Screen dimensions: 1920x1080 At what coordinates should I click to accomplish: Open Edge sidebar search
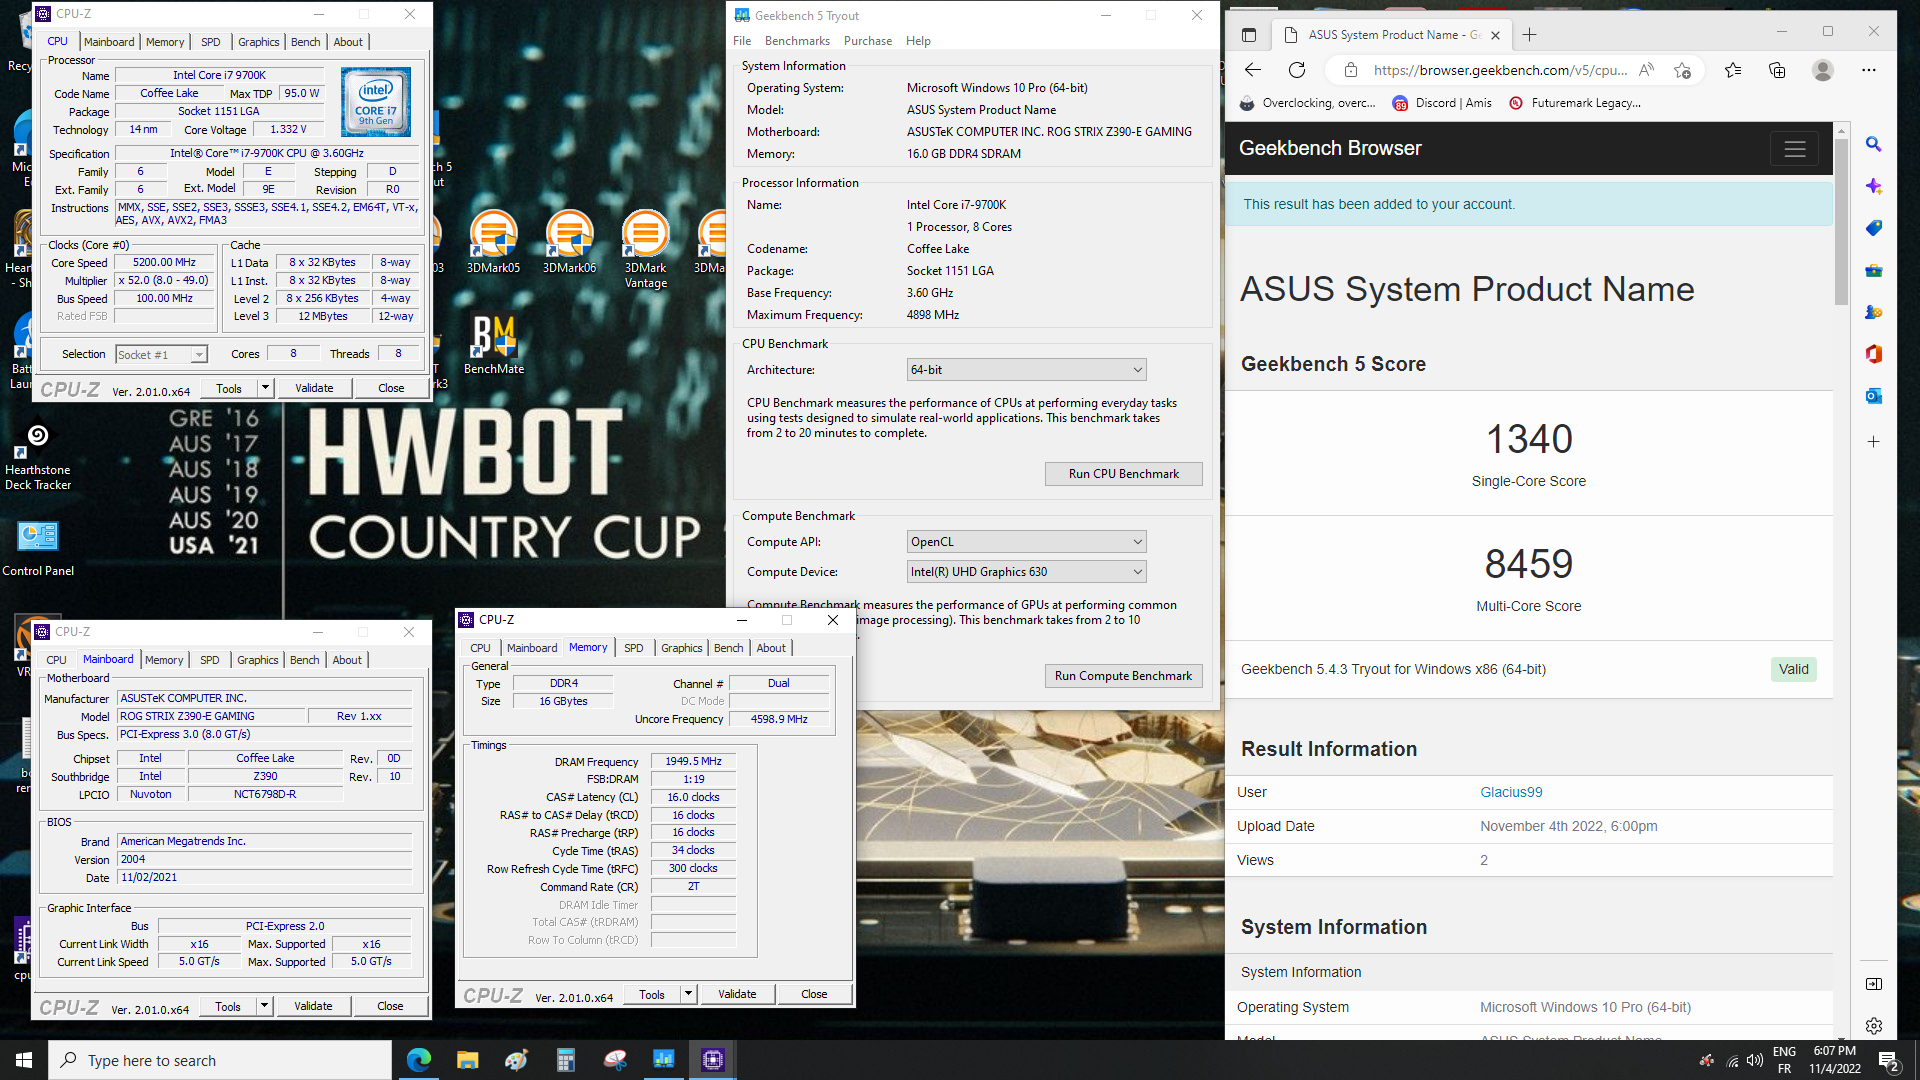[x=1874, y=144]
